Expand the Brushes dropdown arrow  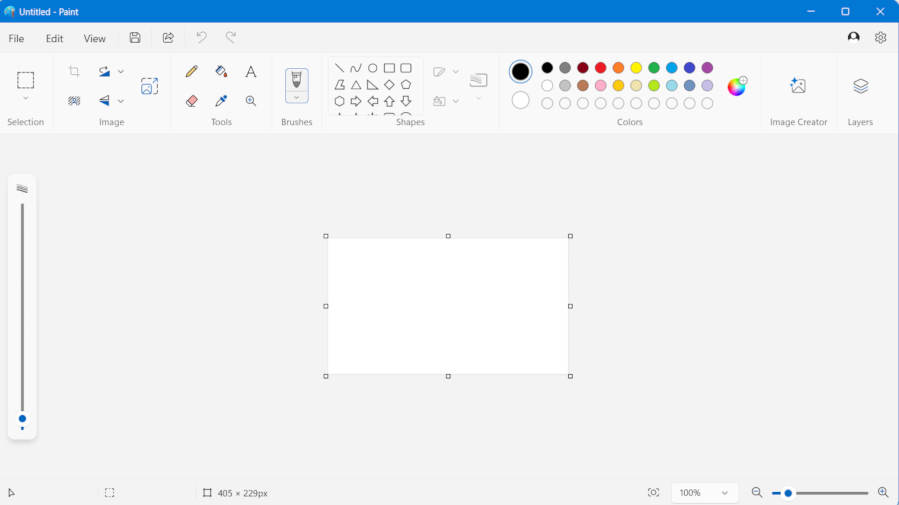point(296,97)
